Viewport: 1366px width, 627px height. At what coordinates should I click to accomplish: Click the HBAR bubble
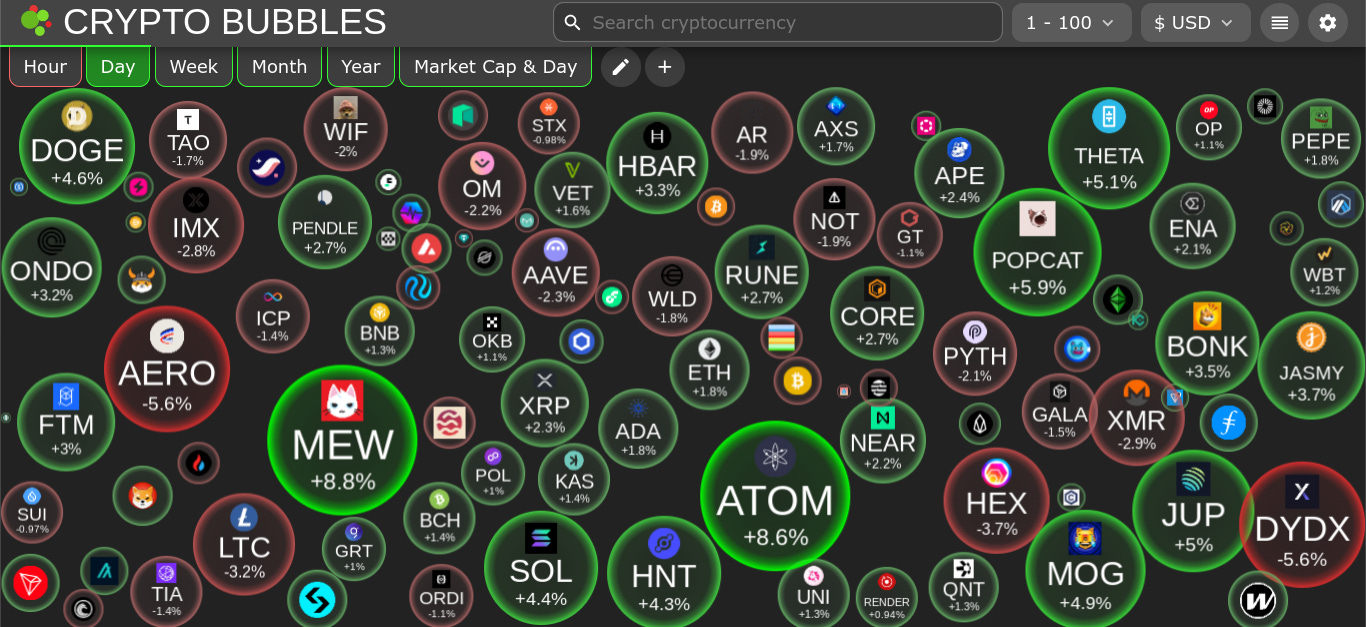pyautogui.click(x=657, y=163)
